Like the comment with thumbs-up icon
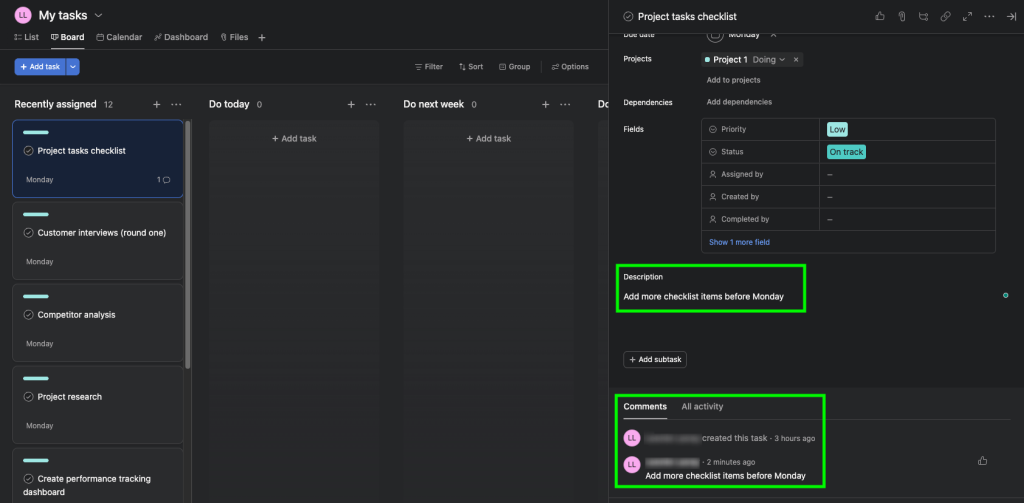Screen dimensions: 1024x503 pos(982,461)
